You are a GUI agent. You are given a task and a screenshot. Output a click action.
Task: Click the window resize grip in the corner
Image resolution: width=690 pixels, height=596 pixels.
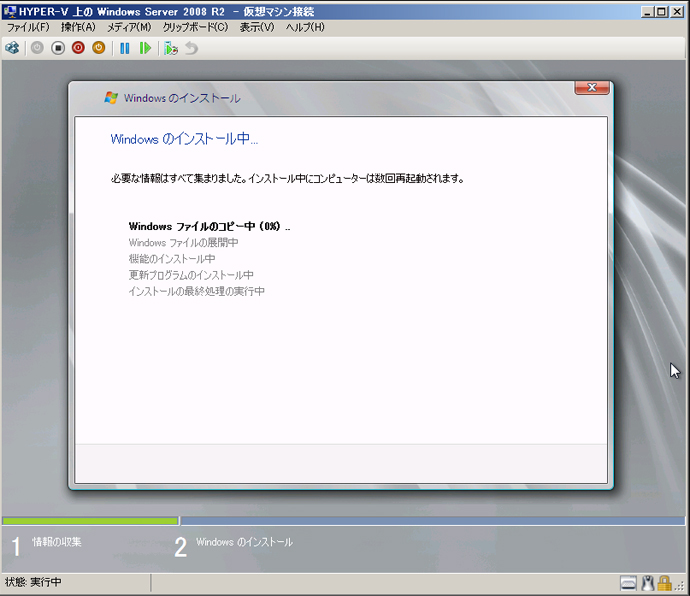tap(680, 587)
